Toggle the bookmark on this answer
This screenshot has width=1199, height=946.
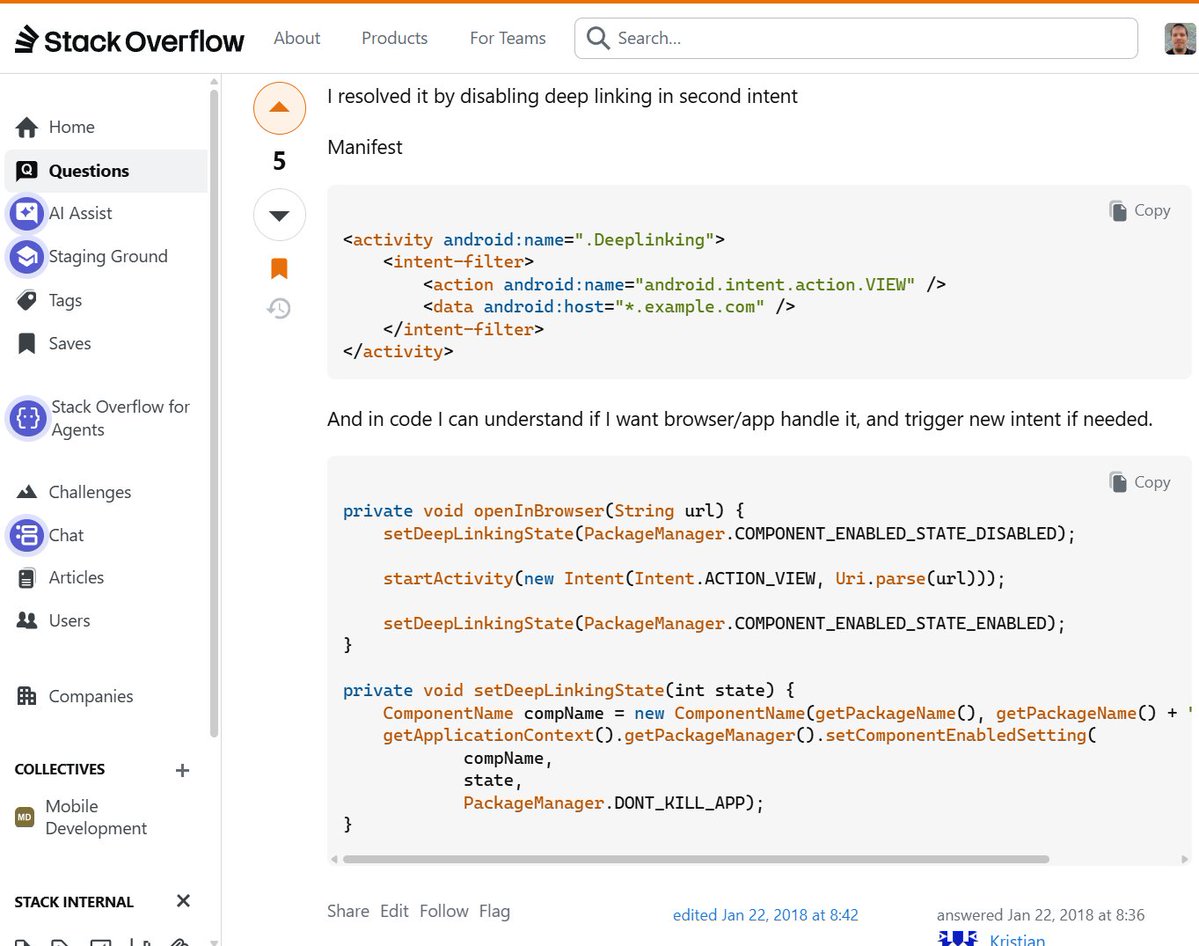click(x=279, y=268)
